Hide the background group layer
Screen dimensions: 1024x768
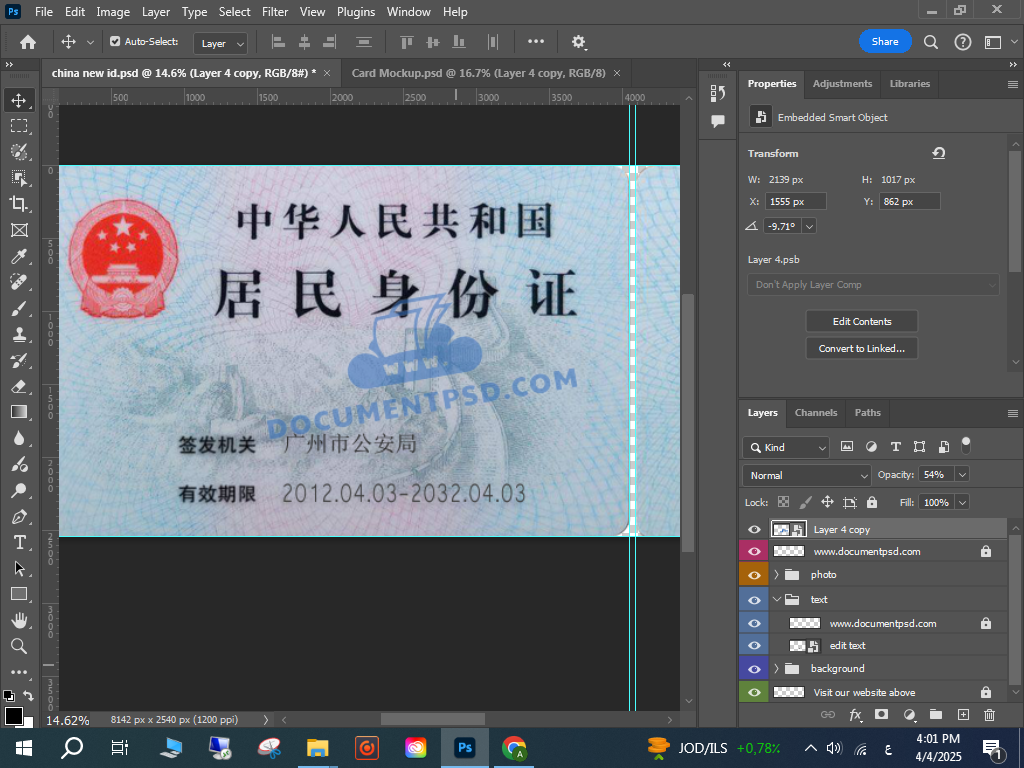point(754,669)
